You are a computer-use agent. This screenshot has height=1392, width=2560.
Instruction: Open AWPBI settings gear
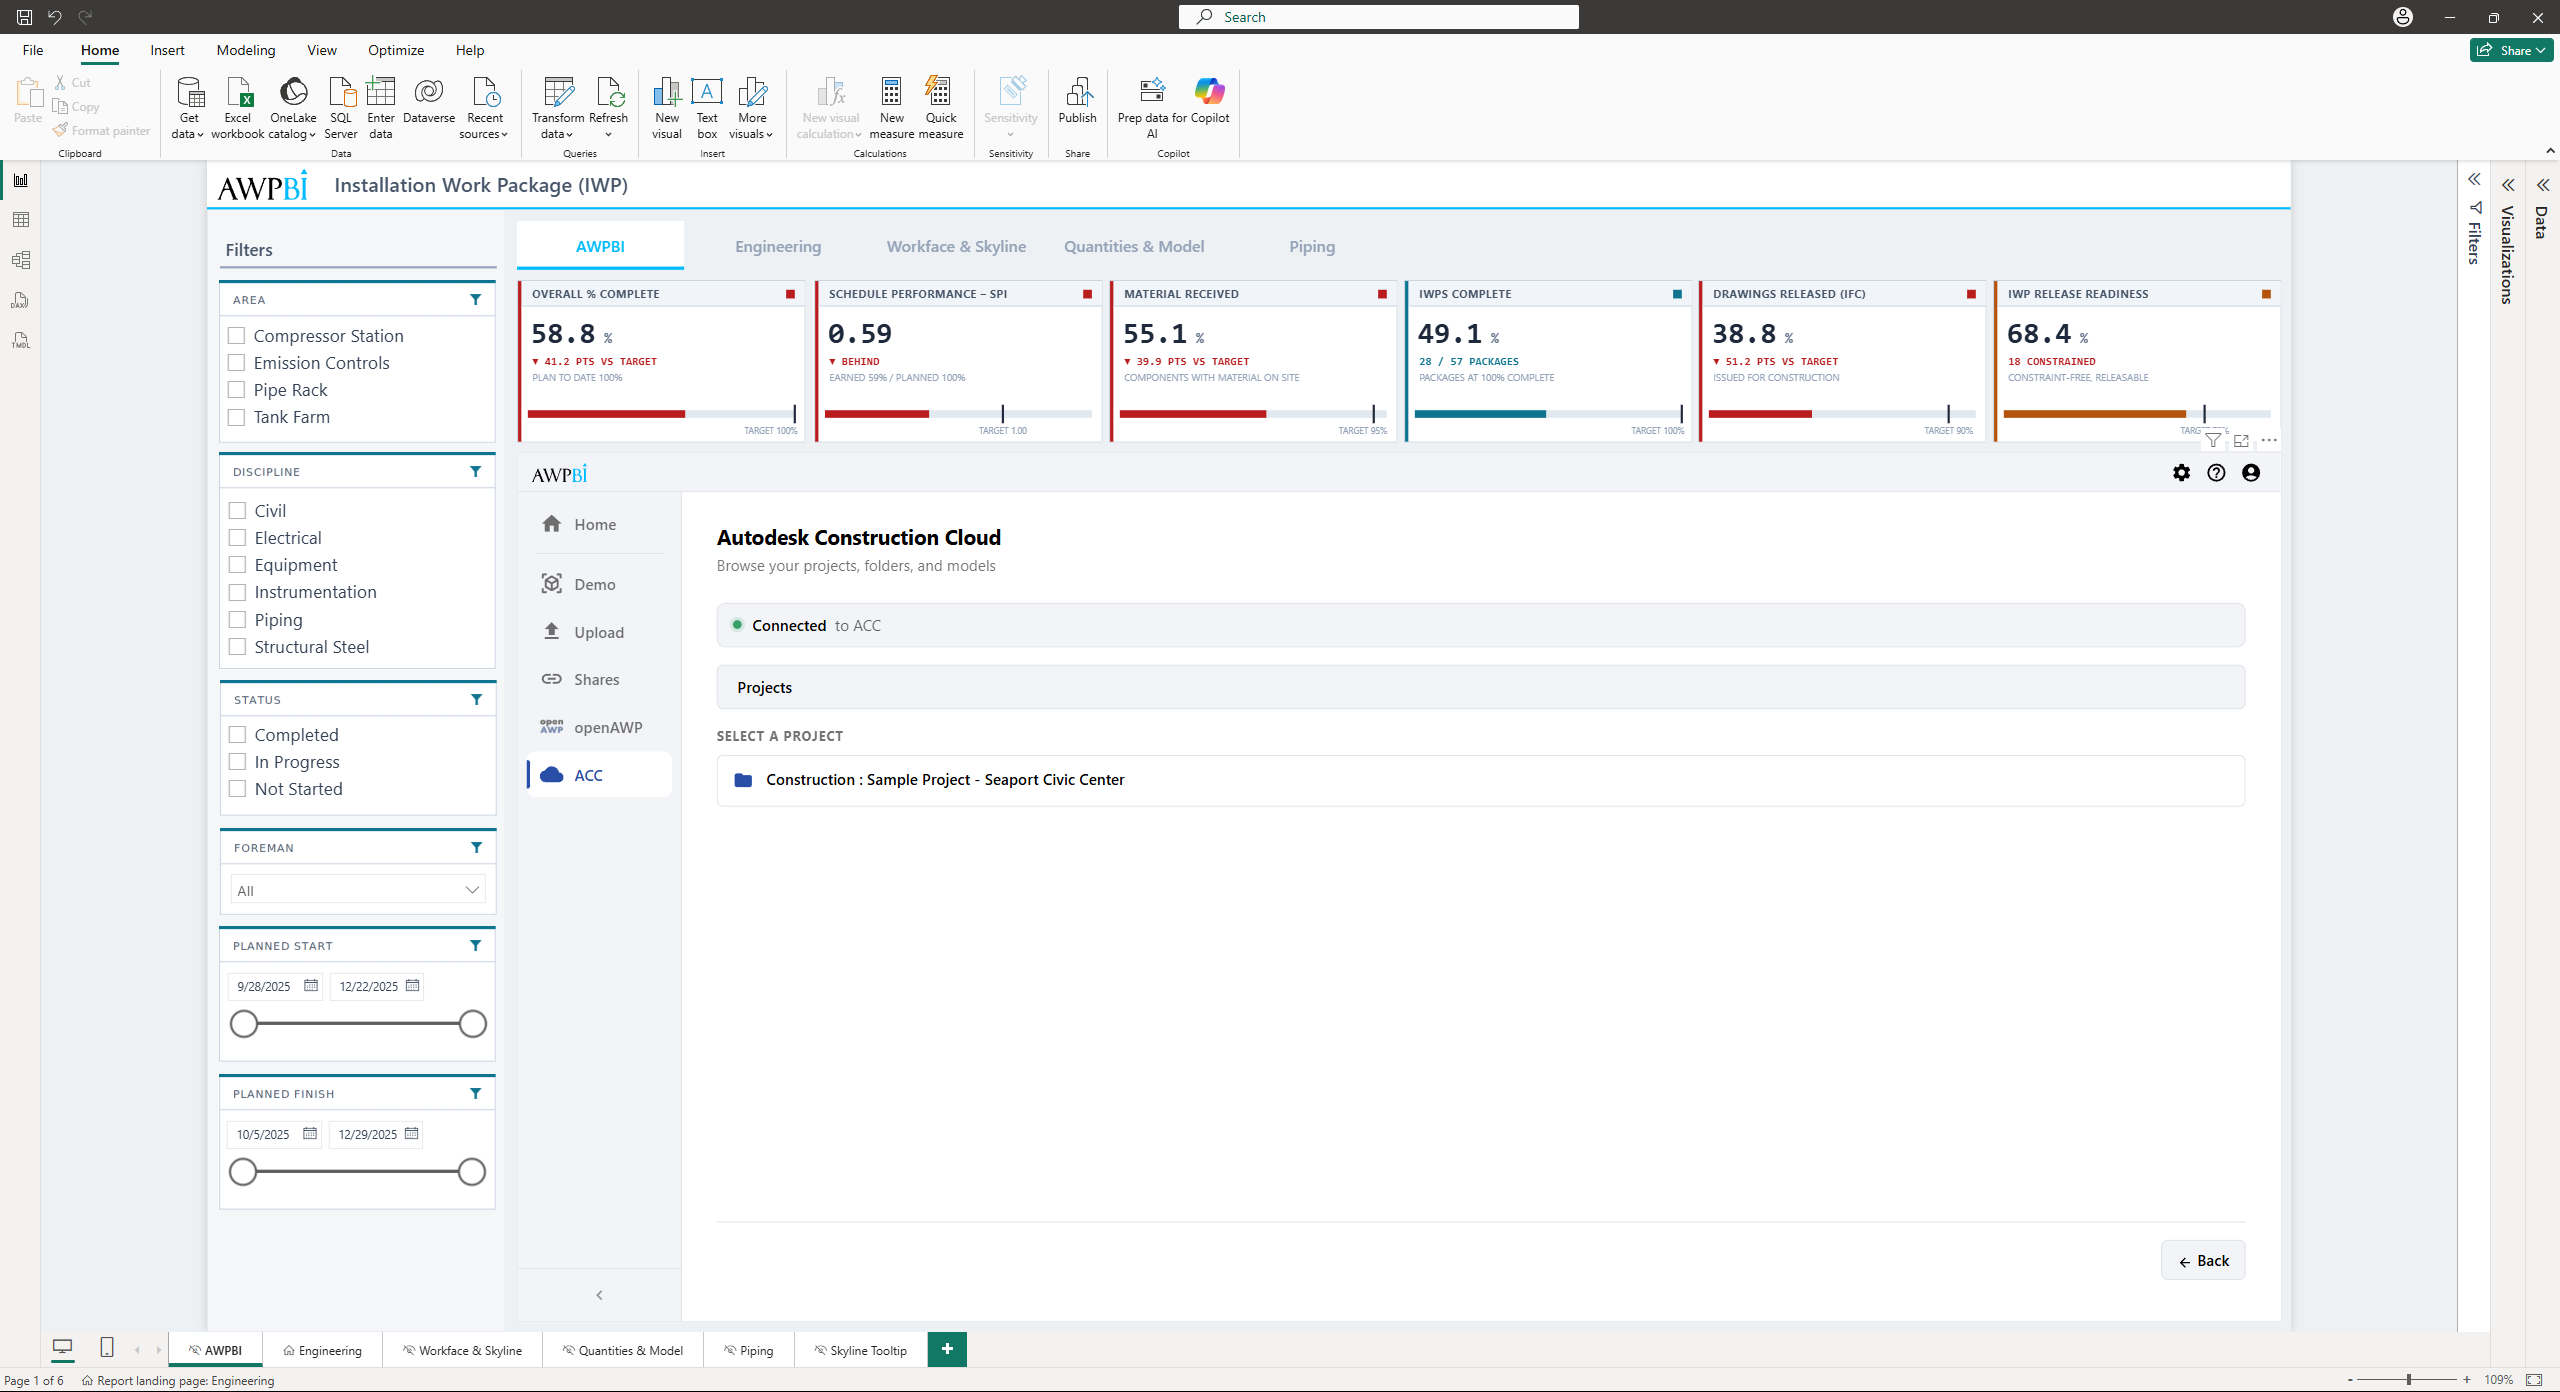click(x=2182, y=473)
